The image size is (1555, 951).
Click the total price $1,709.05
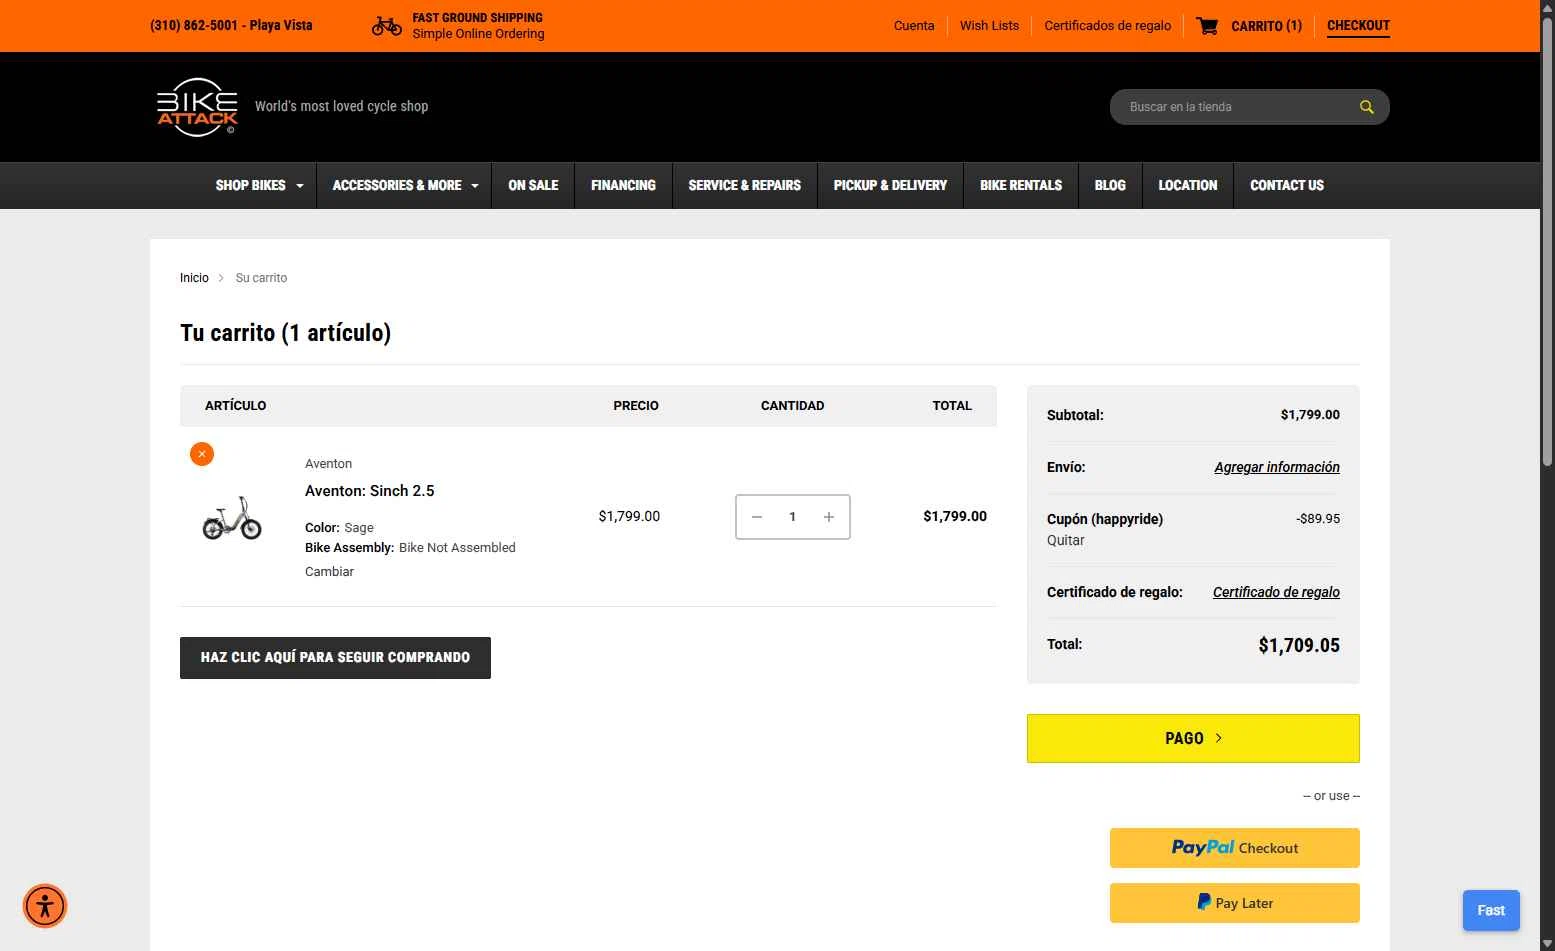point(1299,646)
